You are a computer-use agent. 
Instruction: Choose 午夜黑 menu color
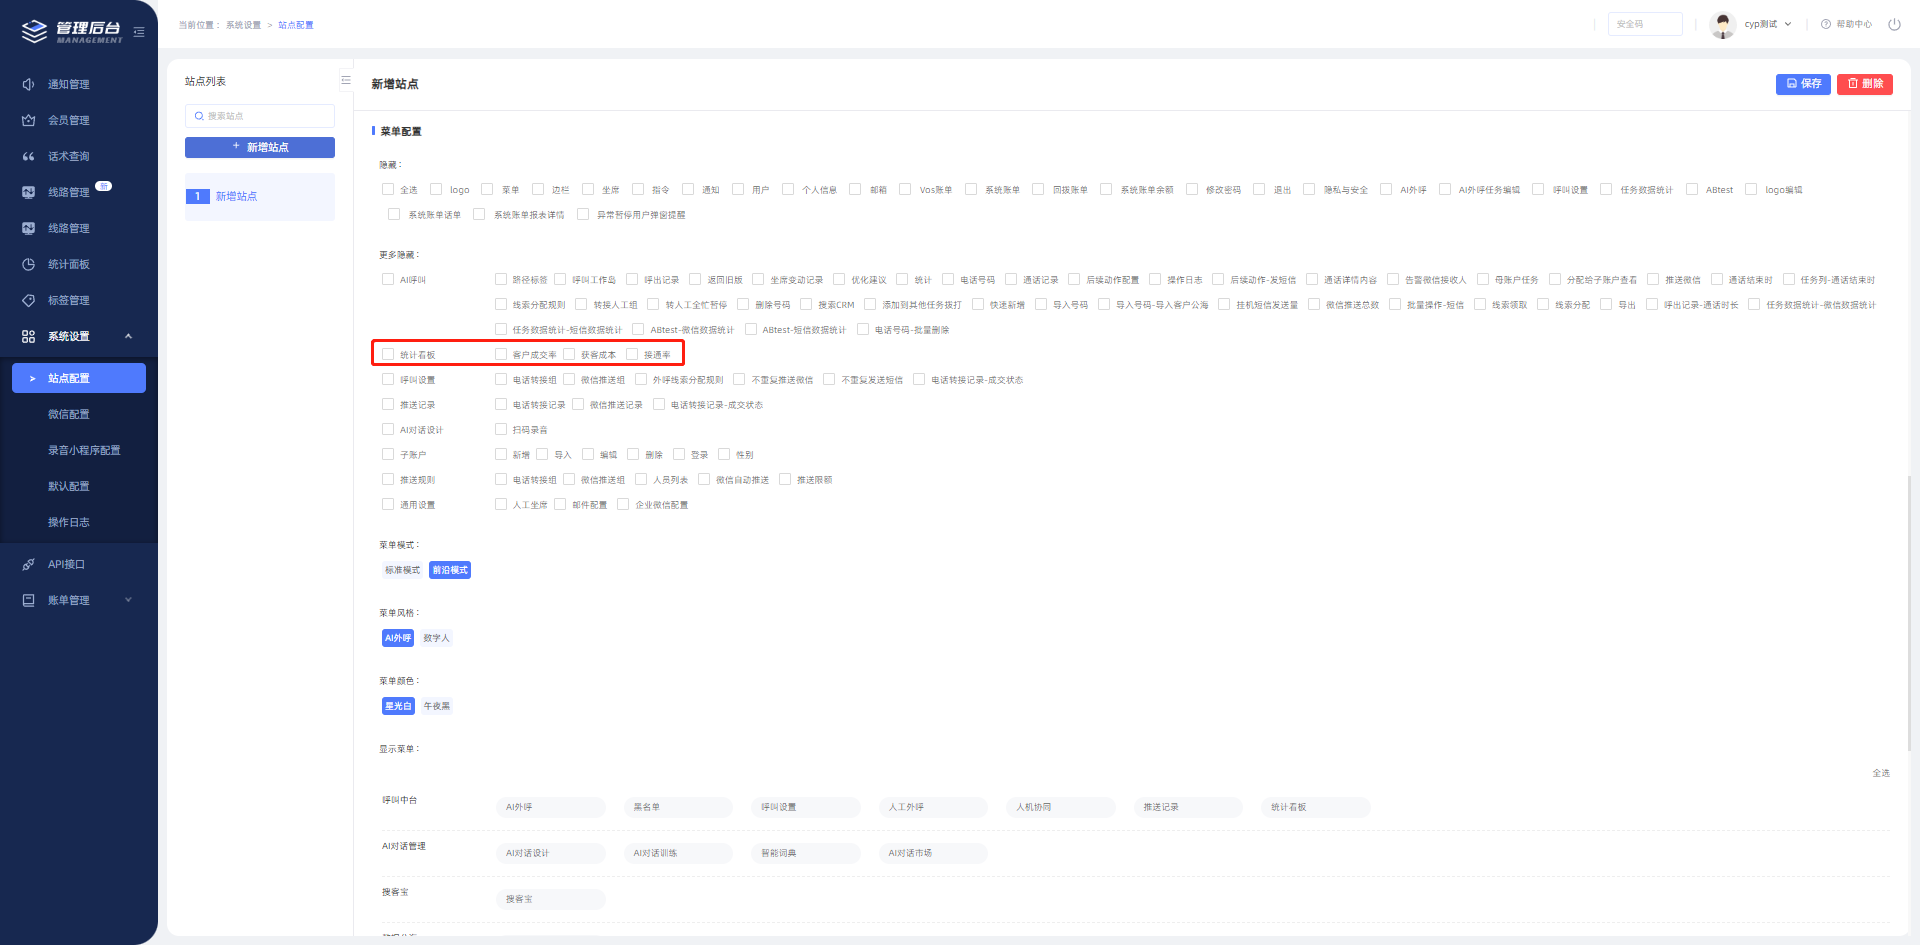pyautogui.click(x=437, y=706)
